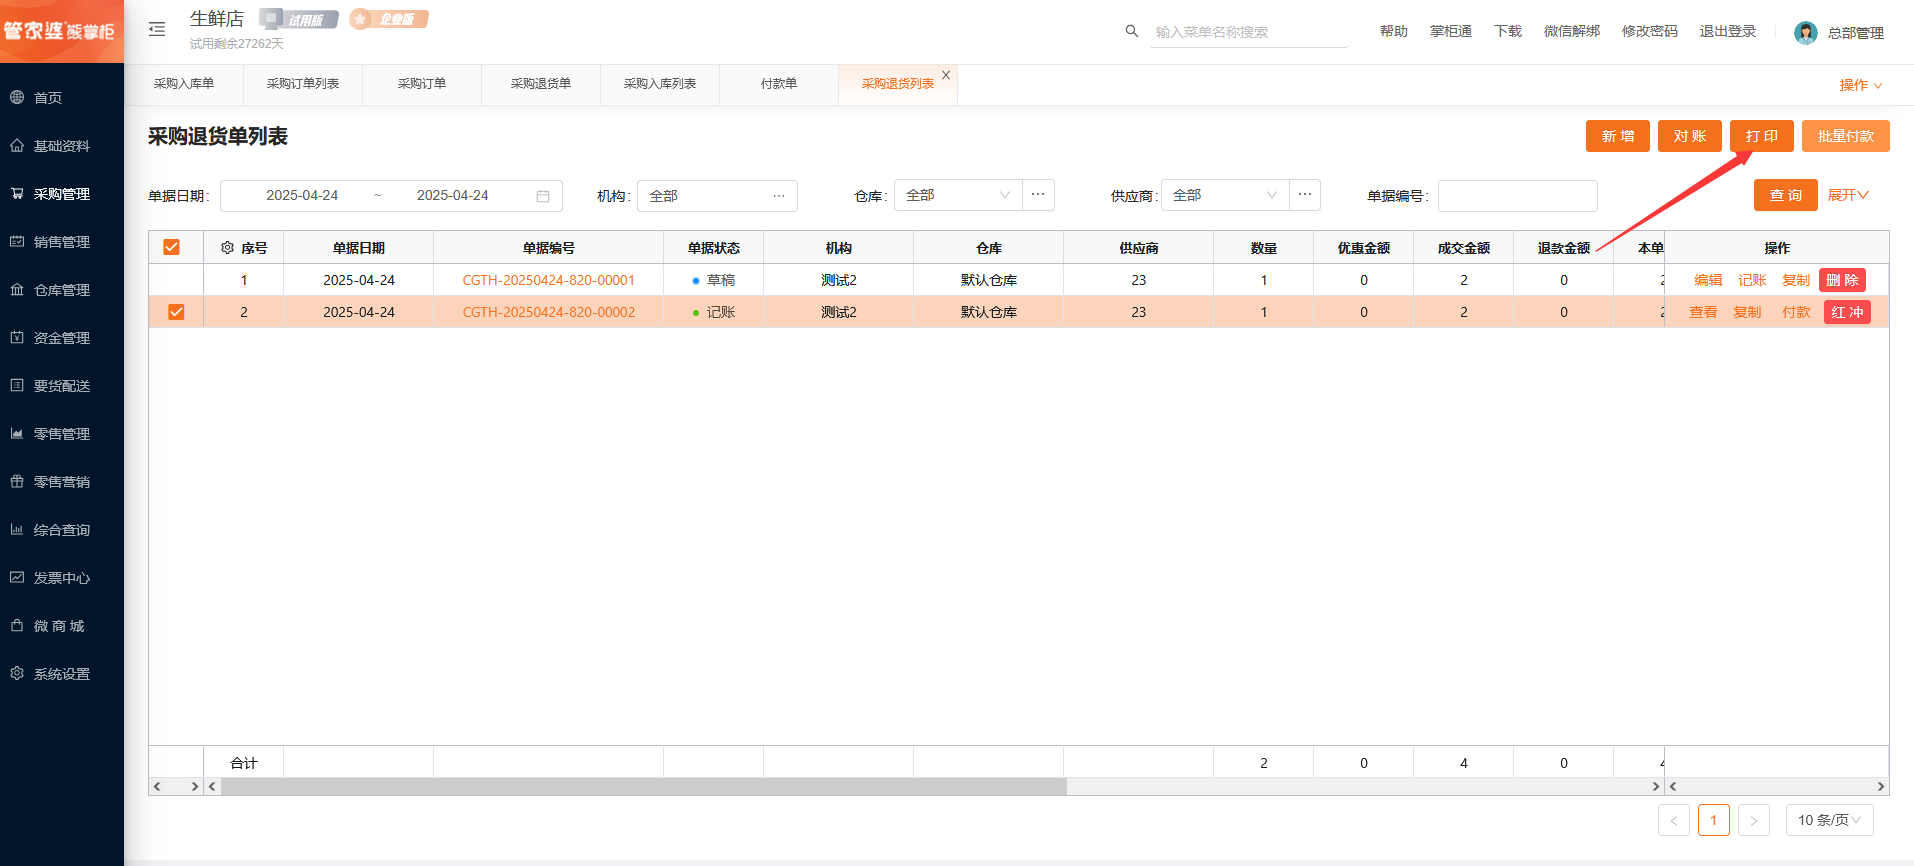The height and width of the screenshot is (866, 1914).
Task: Open order CGTH-20250424-820-00002
Action: [549, 312]
